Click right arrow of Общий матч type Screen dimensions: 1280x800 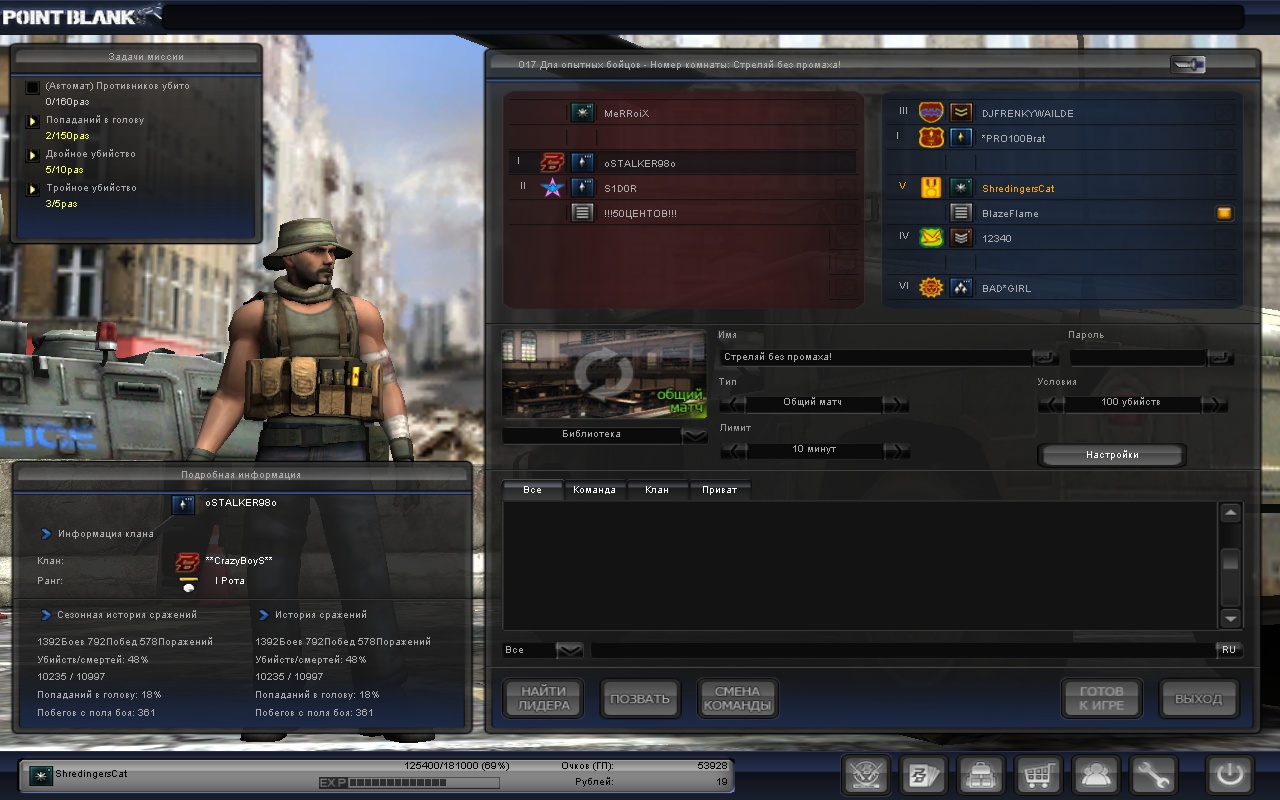pyautogui.click(x=896, y=403)
